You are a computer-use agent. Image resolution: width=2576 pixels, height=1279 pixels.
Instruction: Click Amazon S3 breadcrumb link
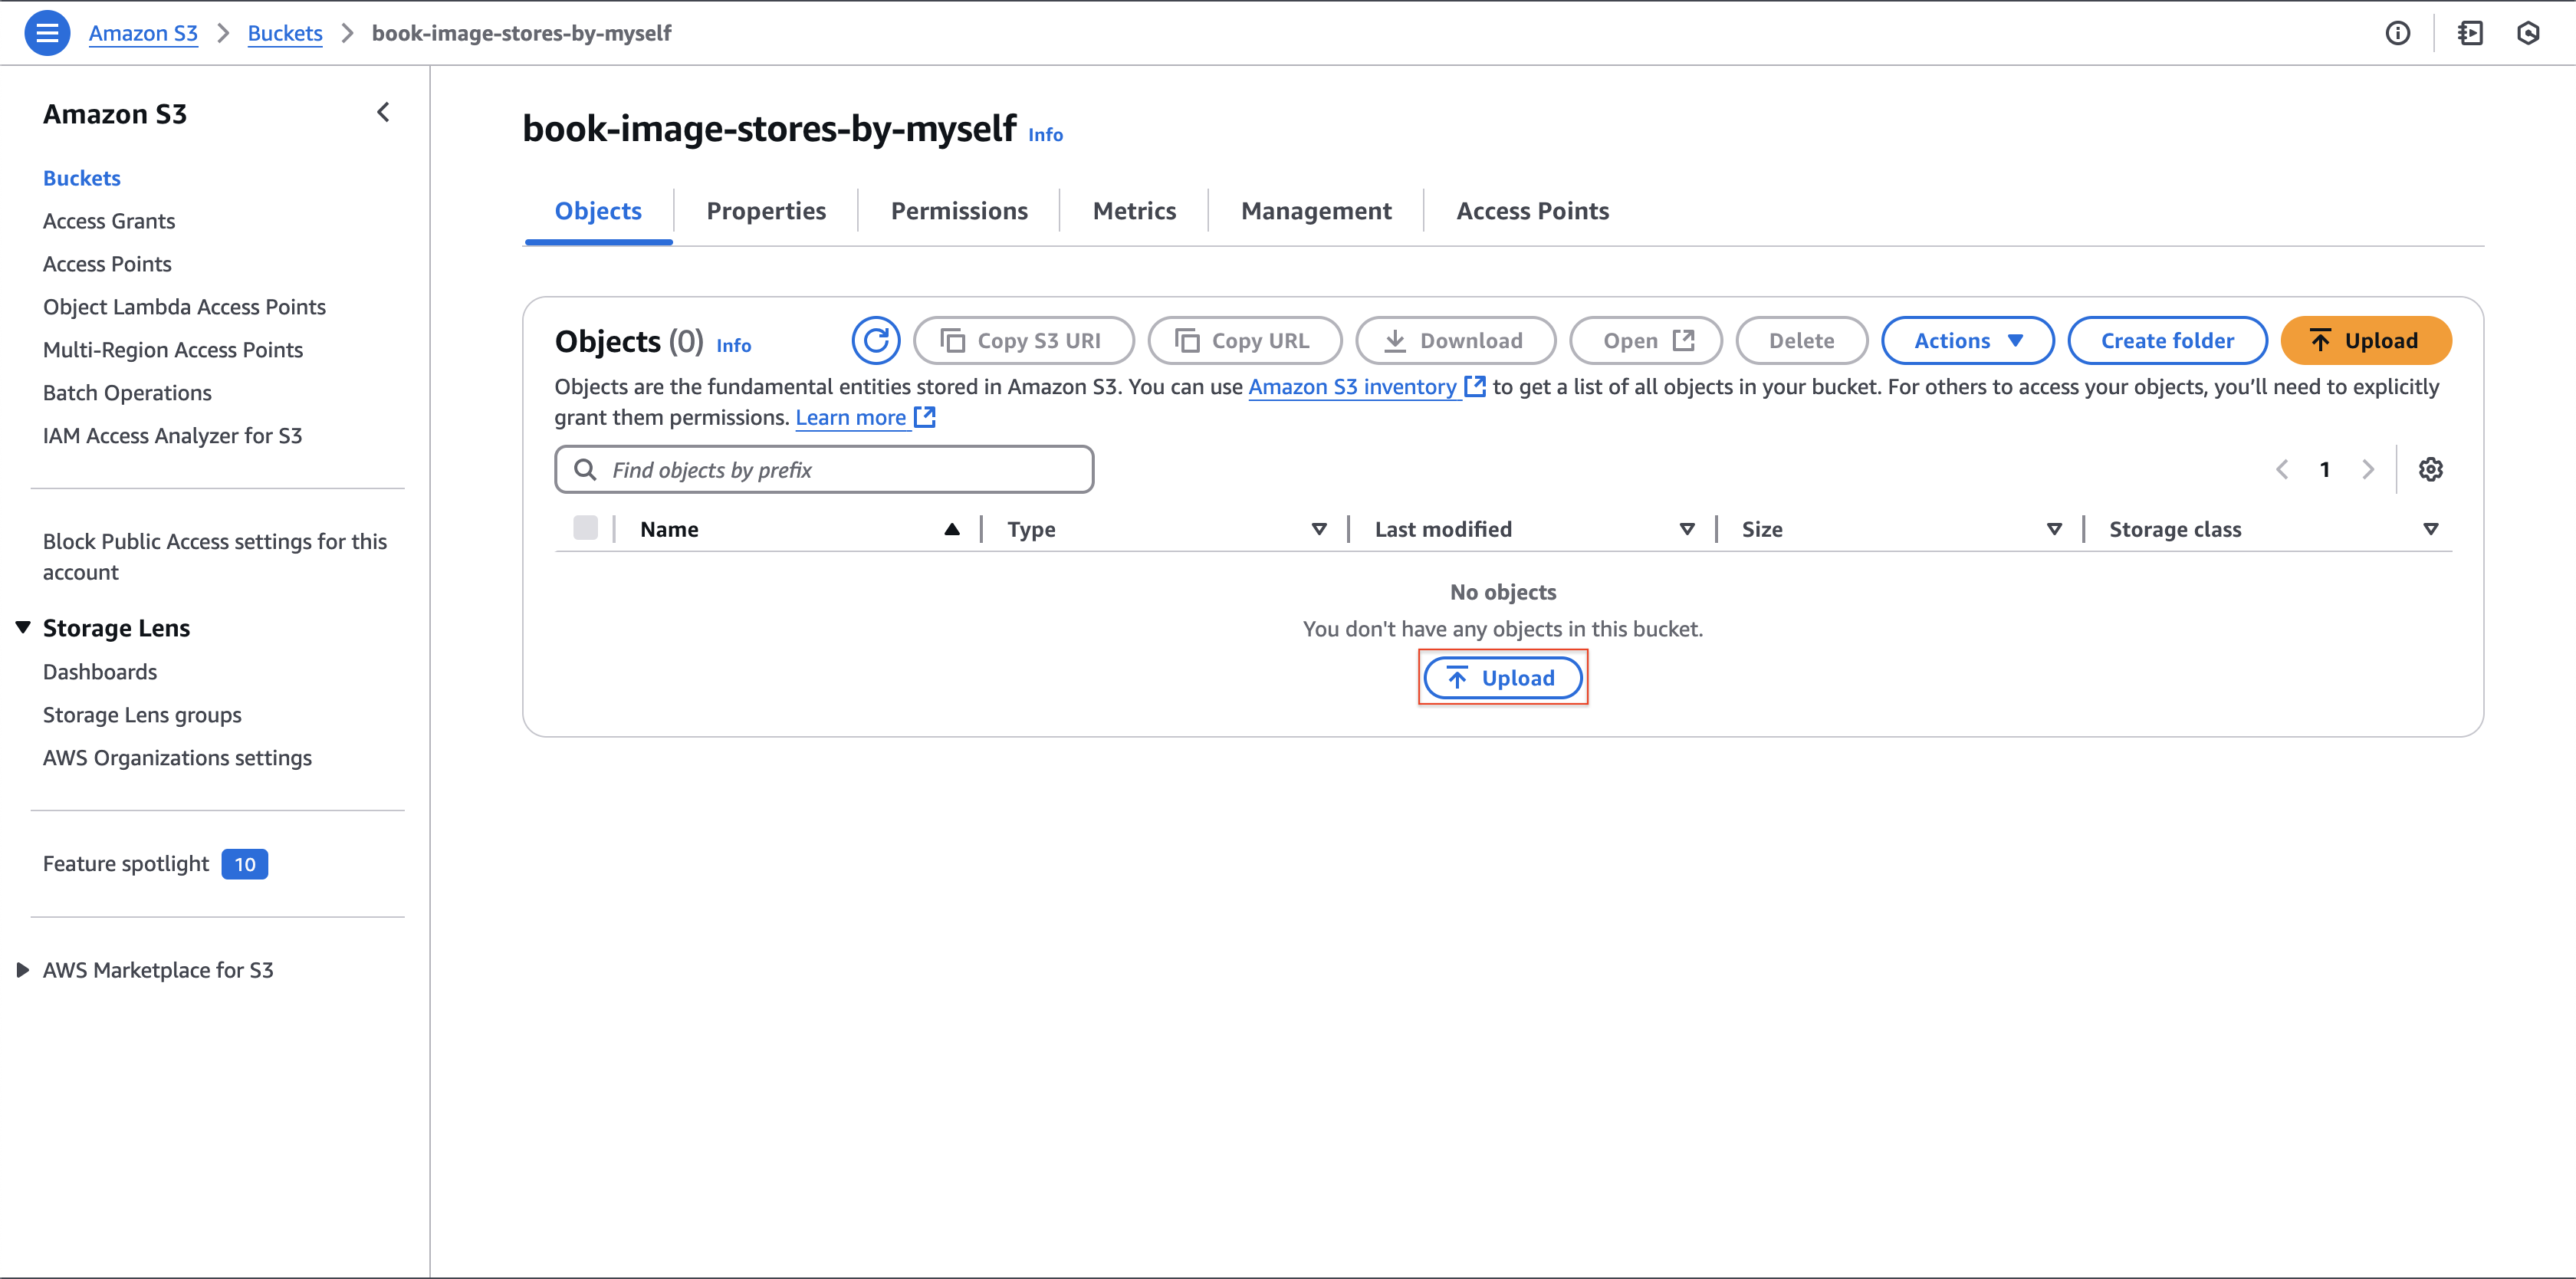(143, 33)
